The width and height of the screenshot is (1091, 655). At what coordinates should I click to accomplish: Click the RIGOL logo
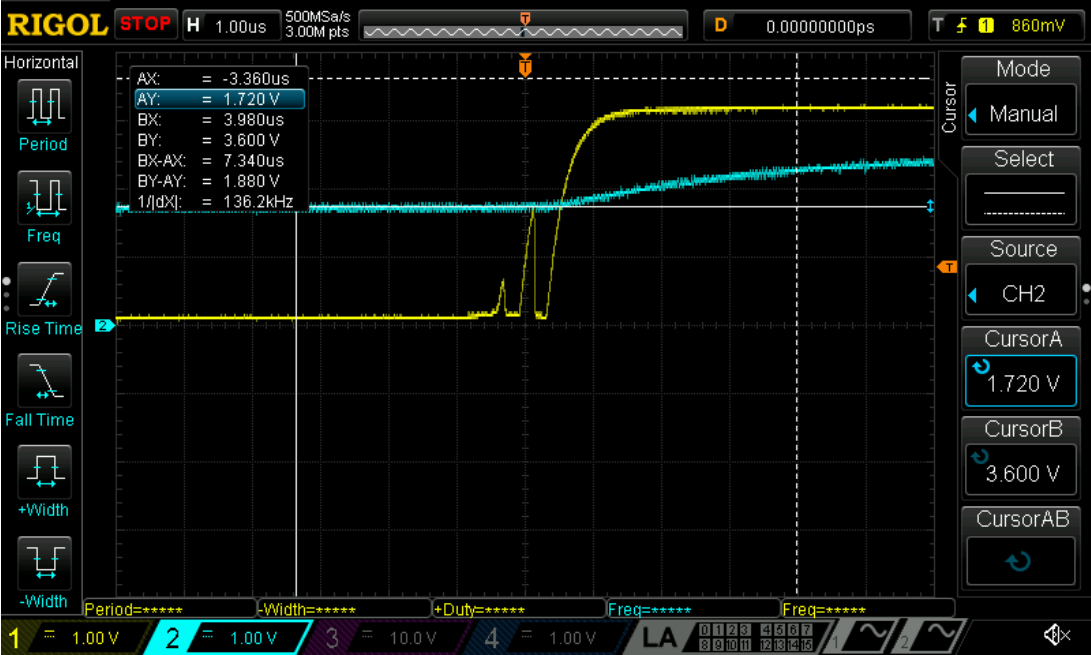(x=57, y=25)
